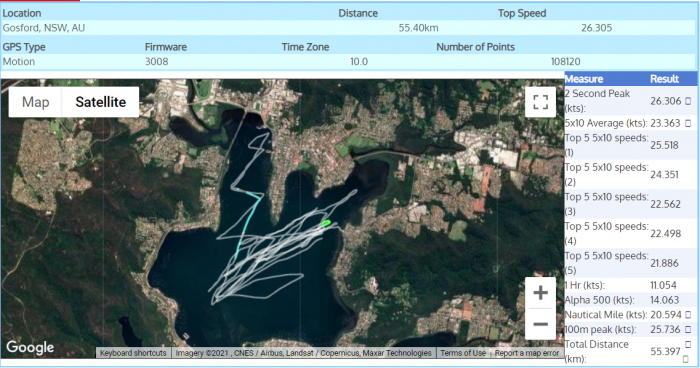The image size is (700, 368).
Task: Zoom out with the minus icon
Action: pos(541,324)
